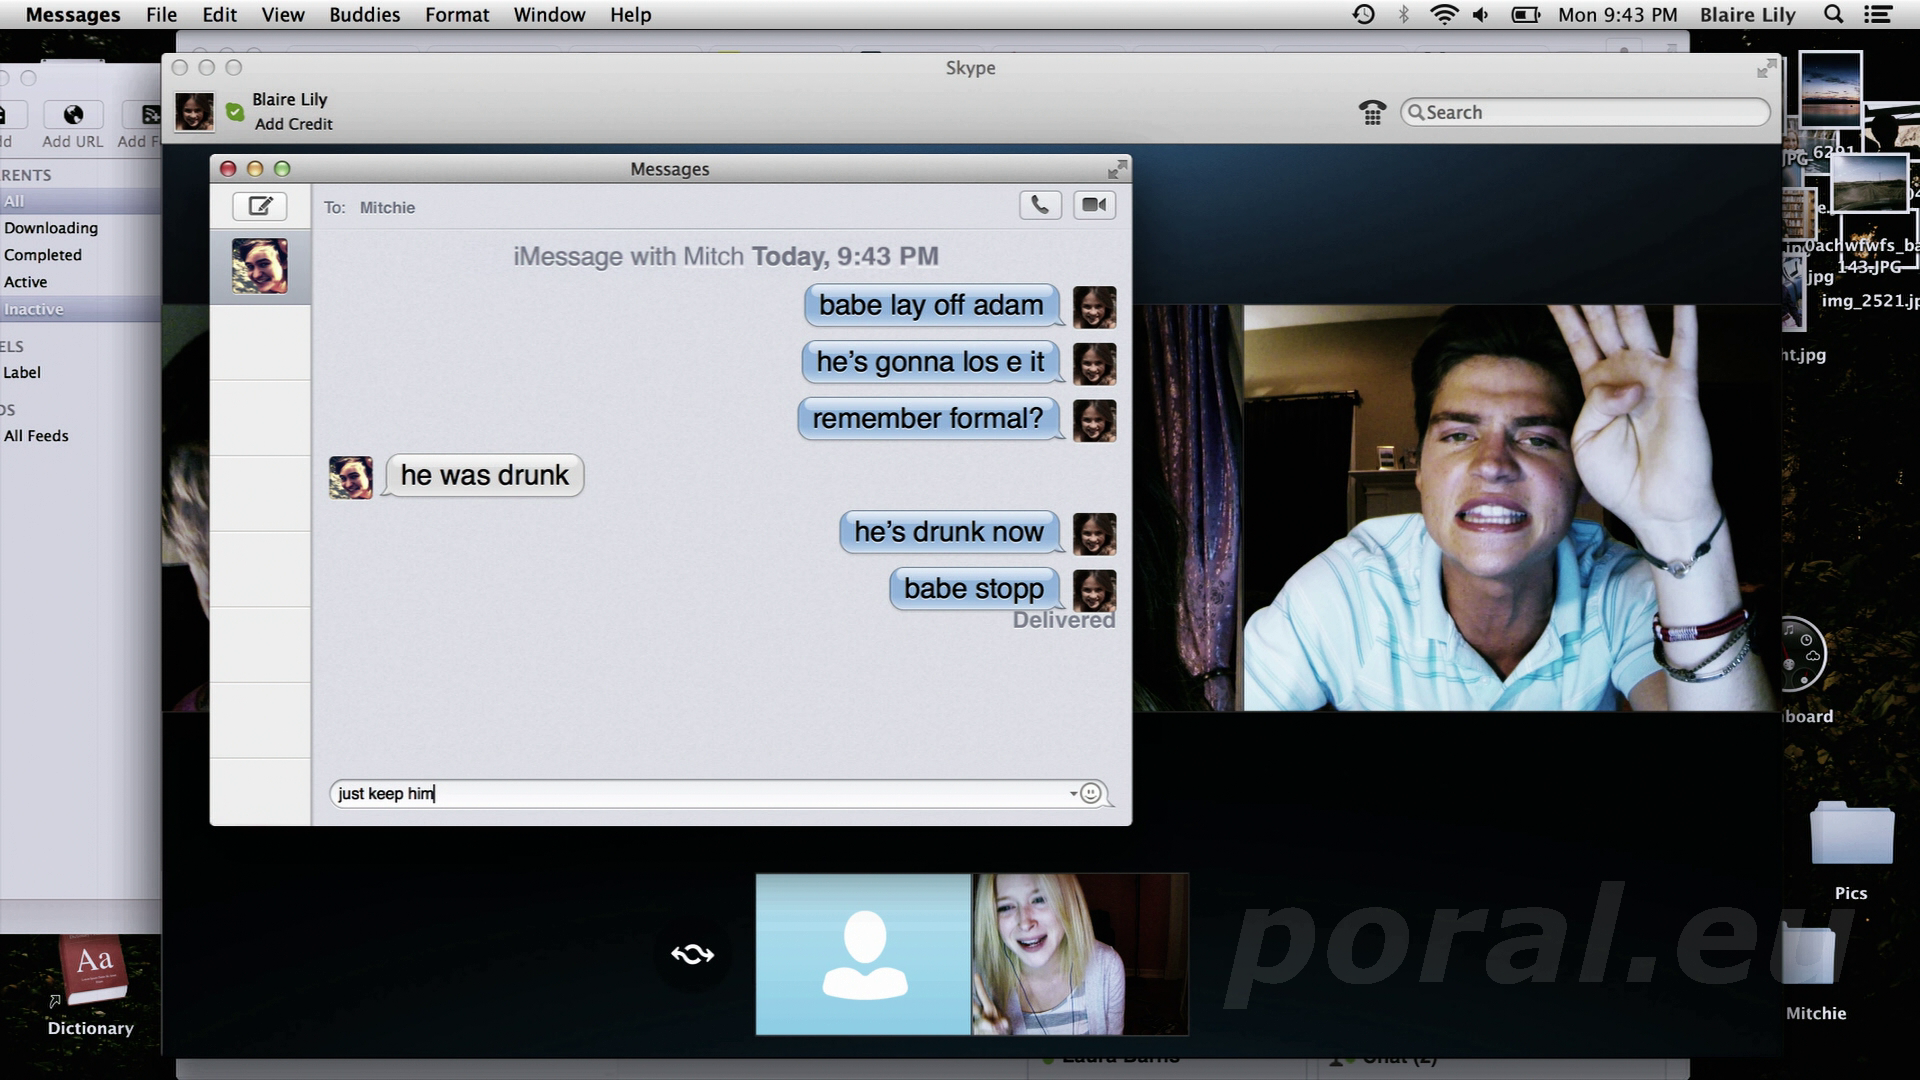This screenshot has height=1080, width=1920.
Task: Click the battery status icon
Action: 1525,15
